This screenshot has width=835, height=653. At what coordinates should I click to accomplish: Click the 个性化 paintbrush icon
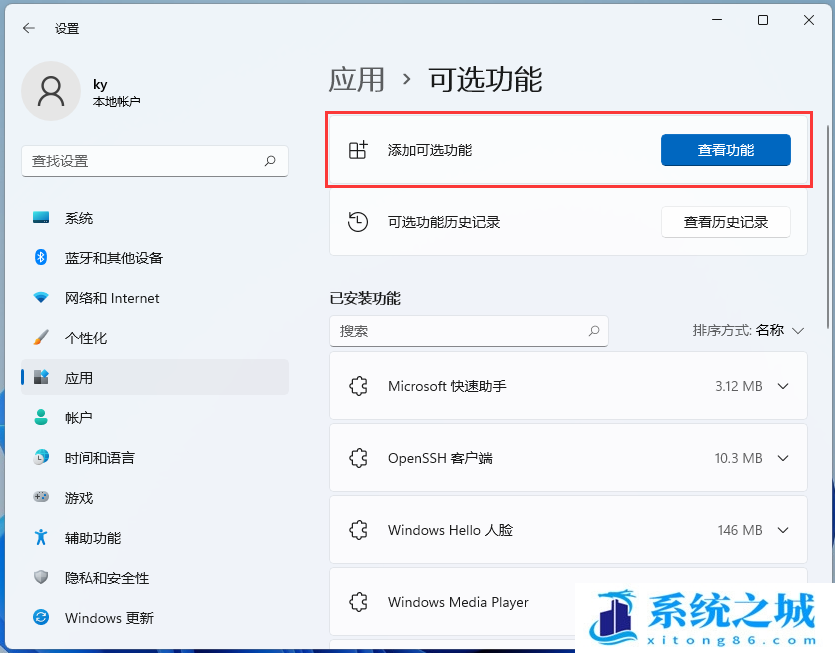coord(41,338)
